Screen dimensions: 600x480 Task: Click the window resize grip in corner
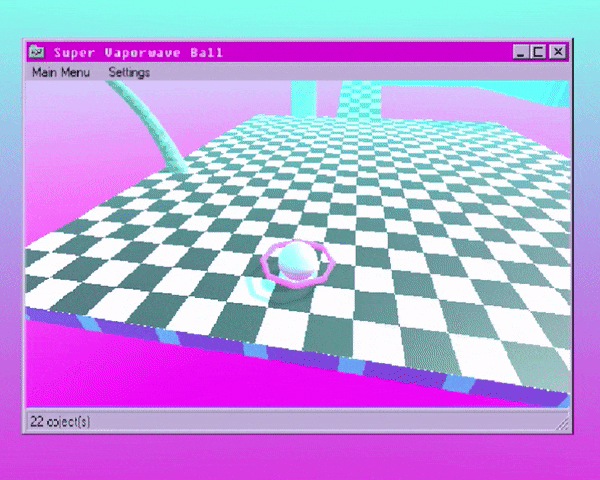(x=562, y=423)
